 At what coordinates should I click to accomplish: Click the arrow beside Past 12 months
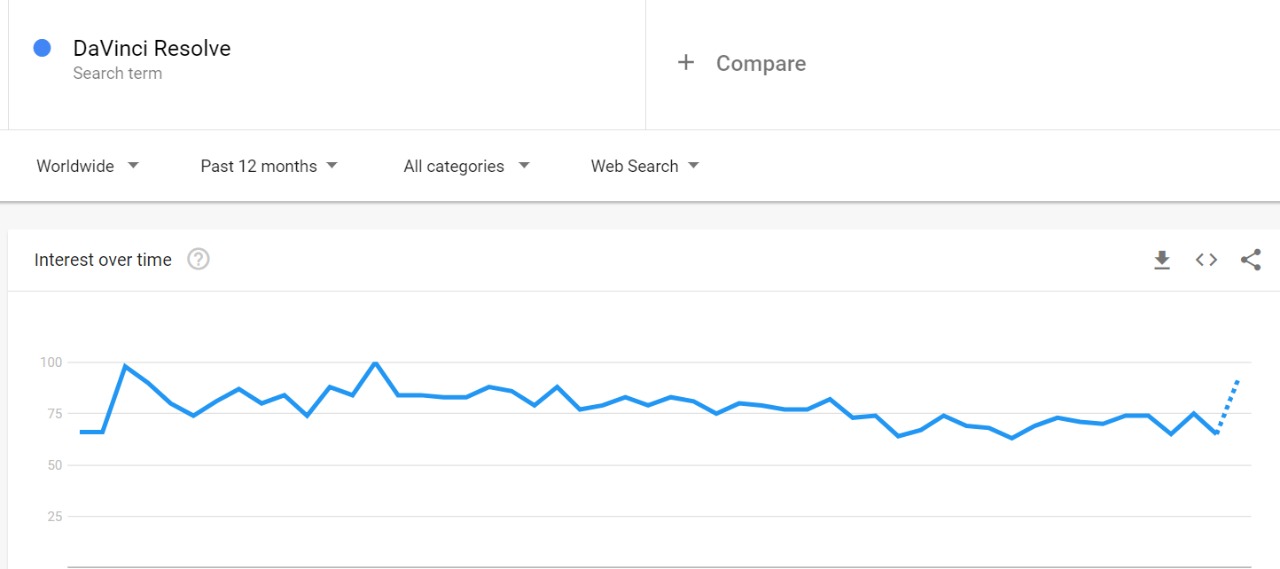coord(332,166)
